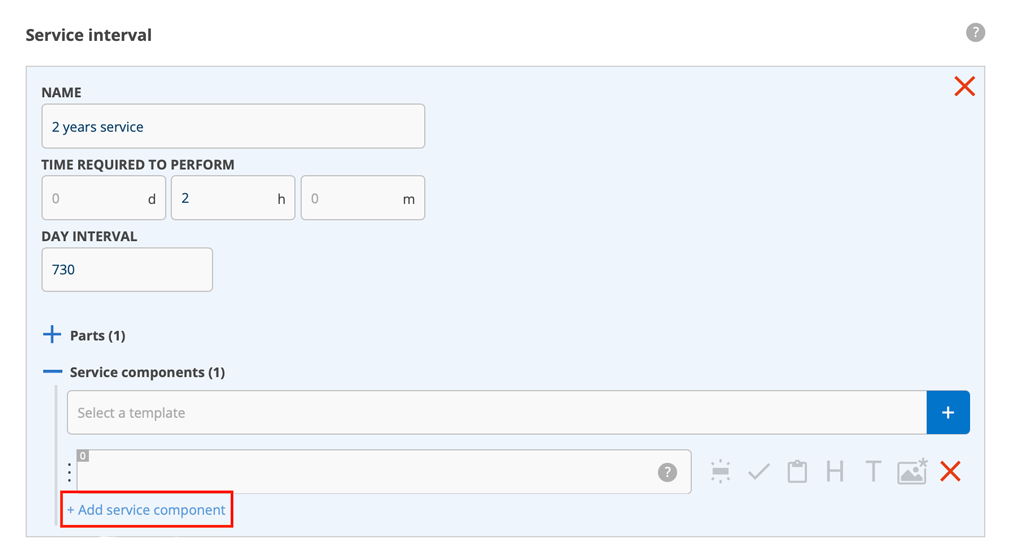Click the empty service component text field
The image size is (1024, 550).
point(365,472)
